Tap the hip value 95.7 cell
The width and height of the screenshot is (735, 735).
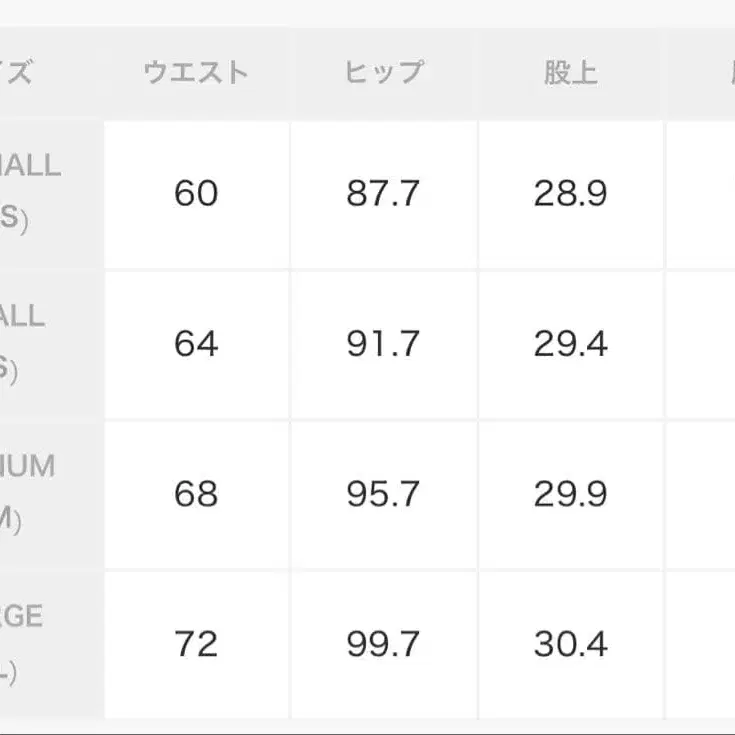coord(384,494)
